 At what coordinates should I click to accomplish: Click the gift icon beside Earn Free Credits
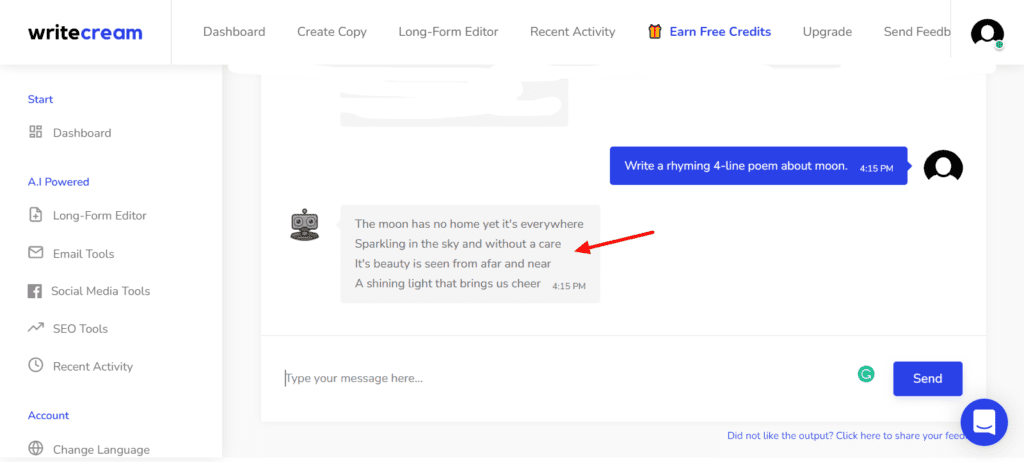point(655,31)
